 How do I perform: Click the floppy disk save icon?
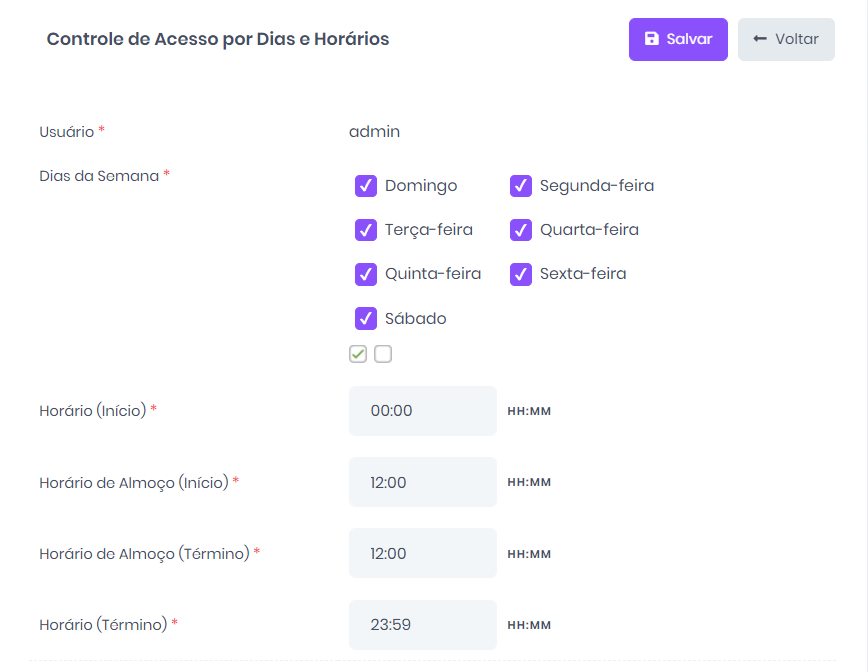coord(652,39)
